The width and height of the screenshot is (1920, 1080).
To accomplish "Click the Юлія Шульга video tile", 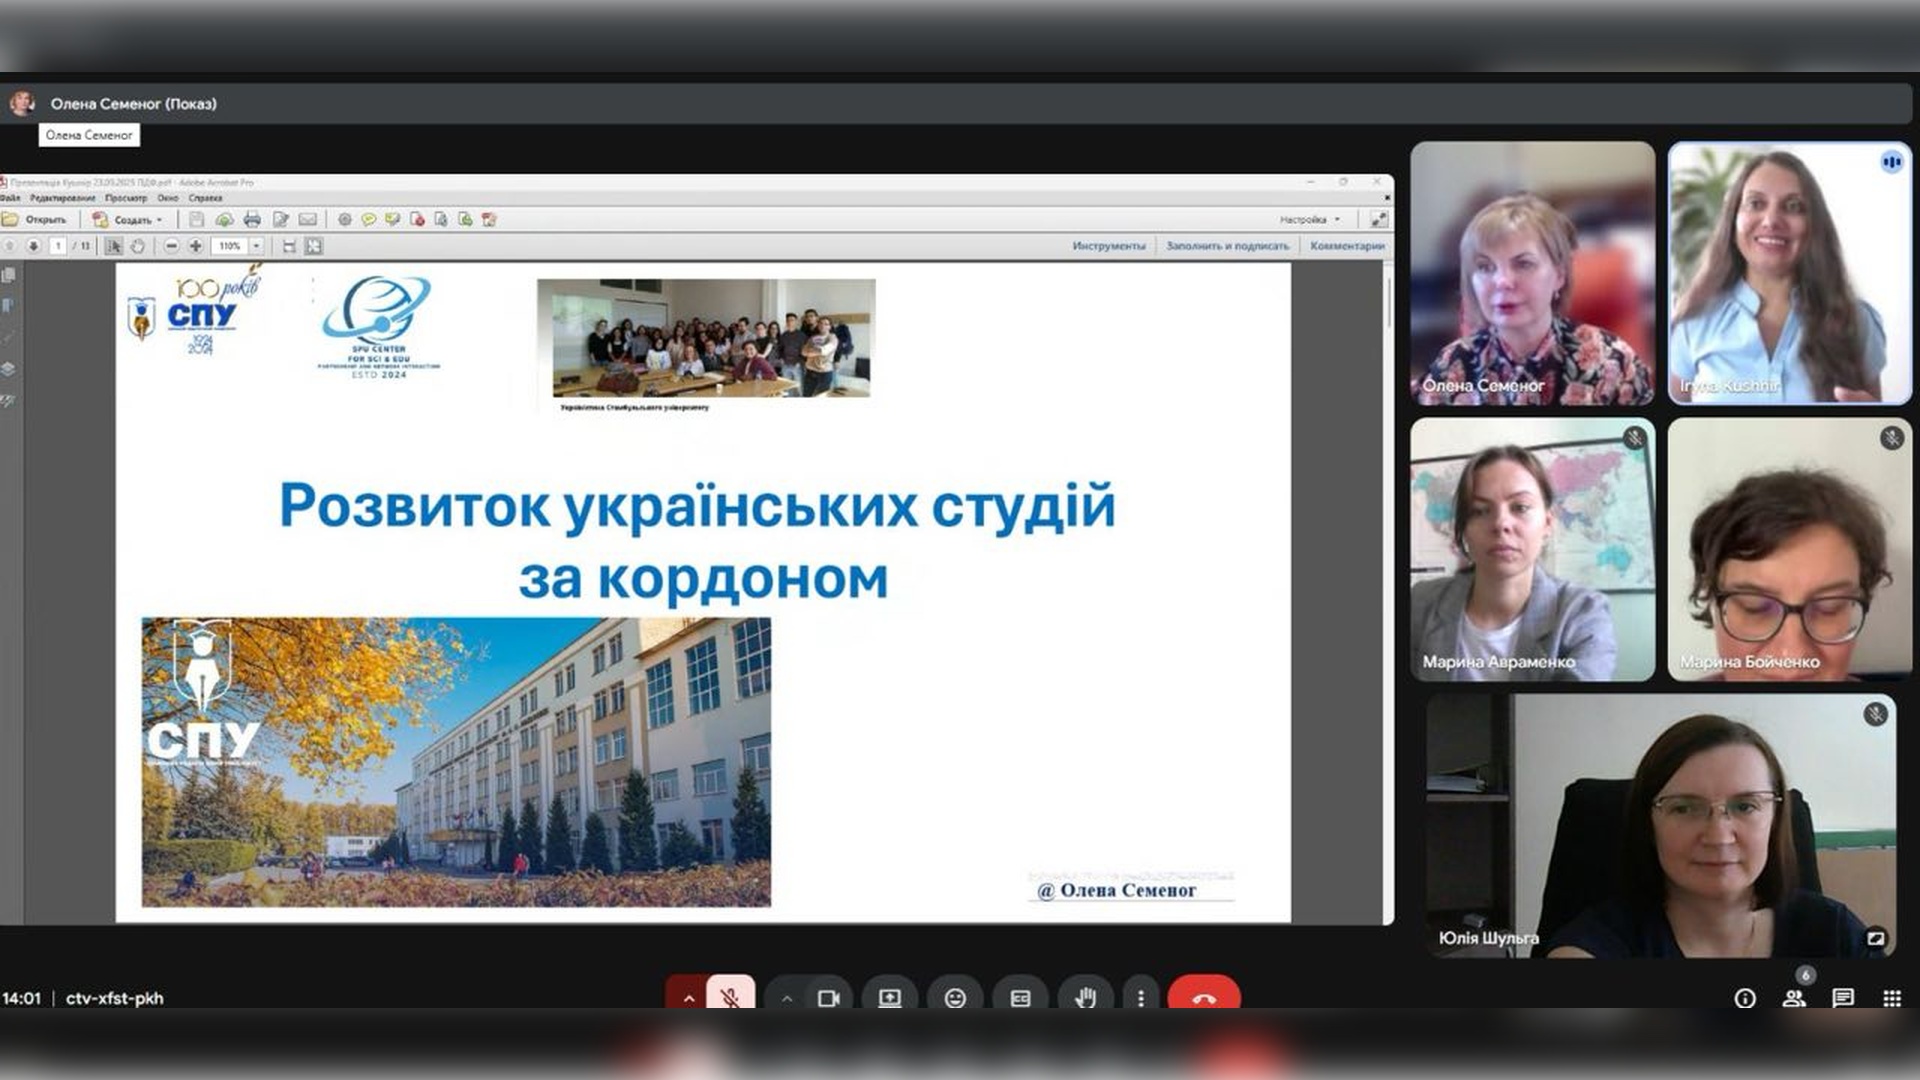I will (1661, 826).
